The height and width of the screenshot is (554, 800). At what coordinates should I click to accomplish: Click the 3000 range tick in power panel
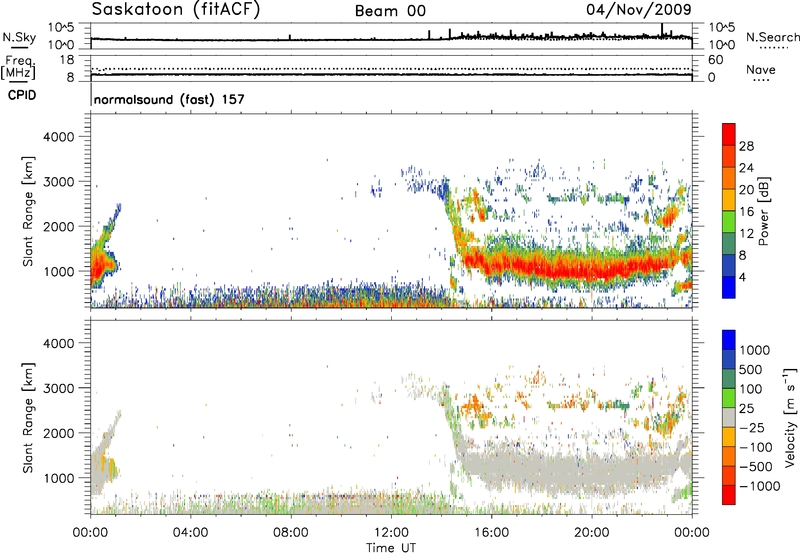(x=59, y=182)
